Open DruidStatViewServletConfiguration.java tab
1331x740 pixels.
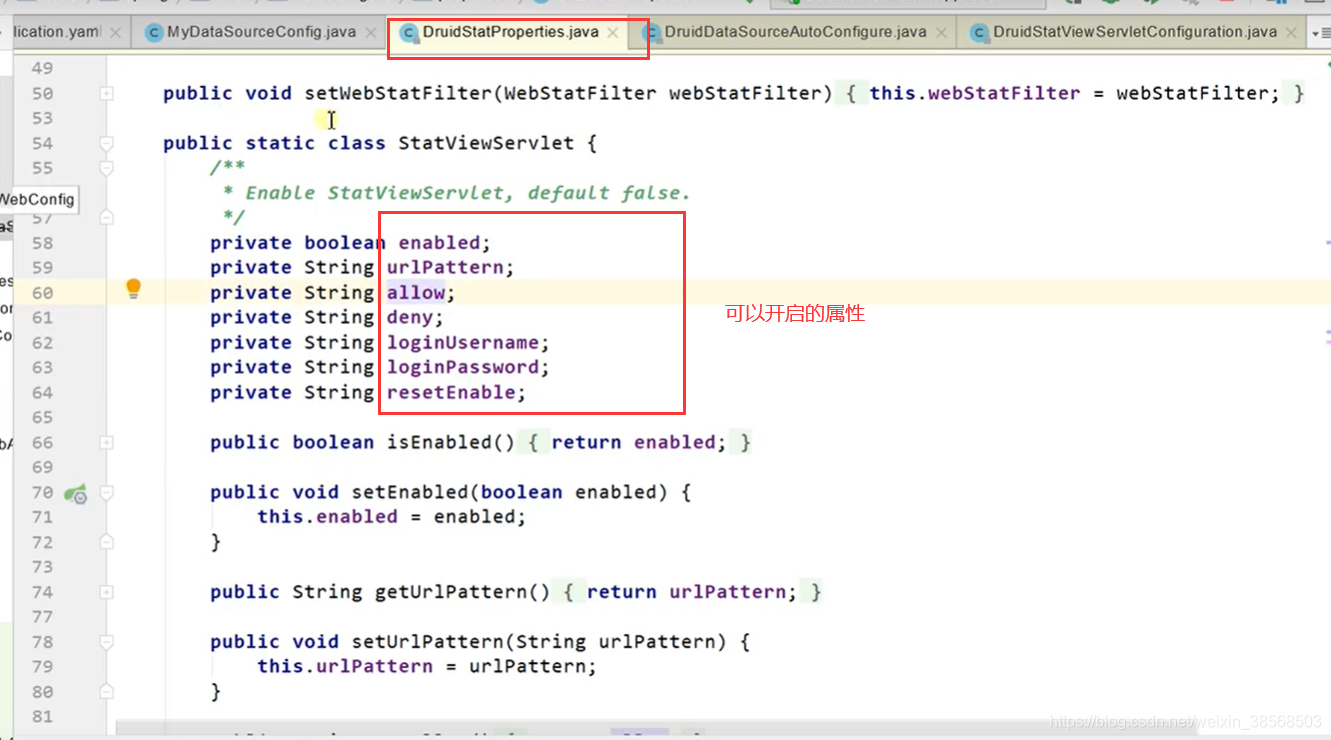point(1134,32)
